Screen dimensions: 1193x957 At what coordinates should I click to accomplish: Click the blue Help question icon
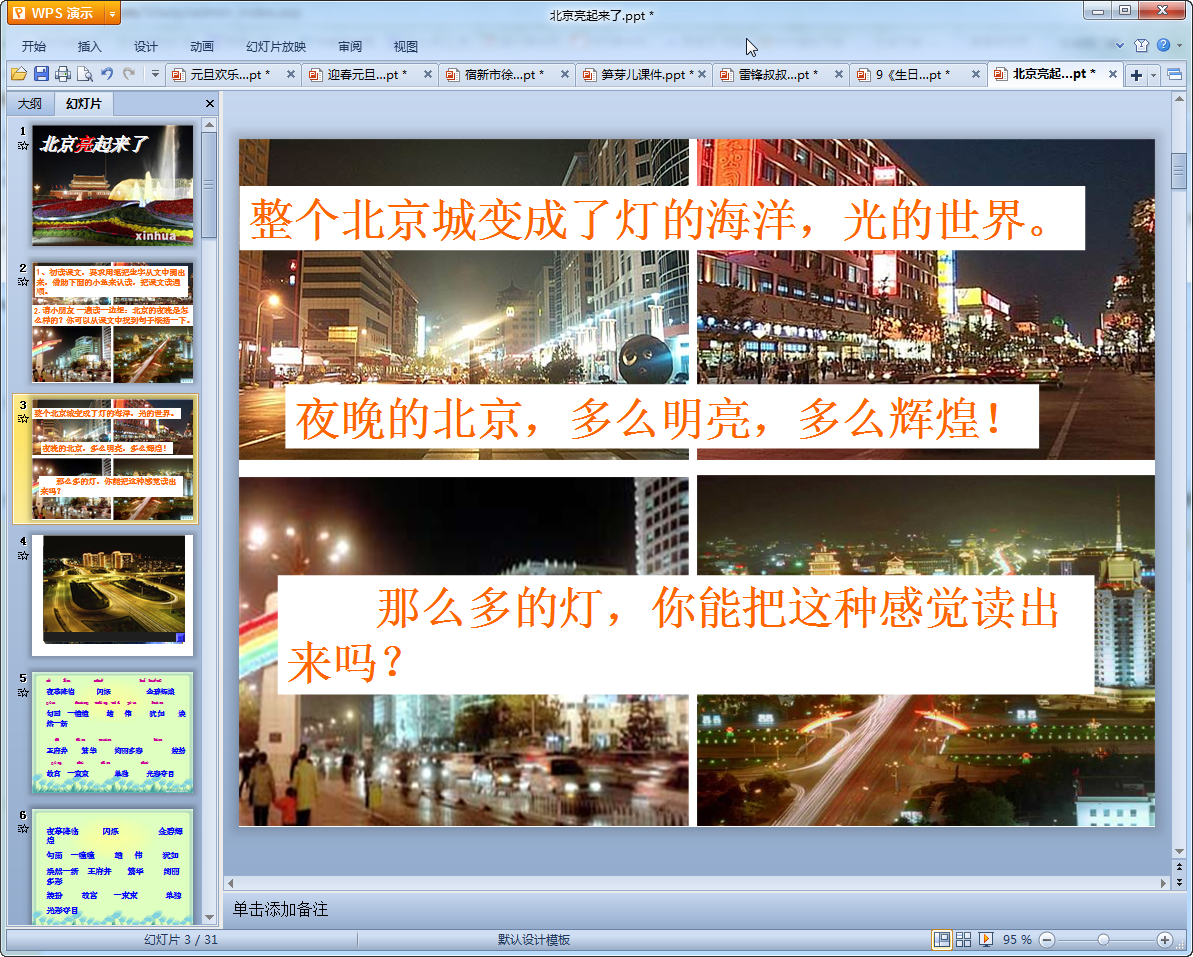[x=1163, y=46]
